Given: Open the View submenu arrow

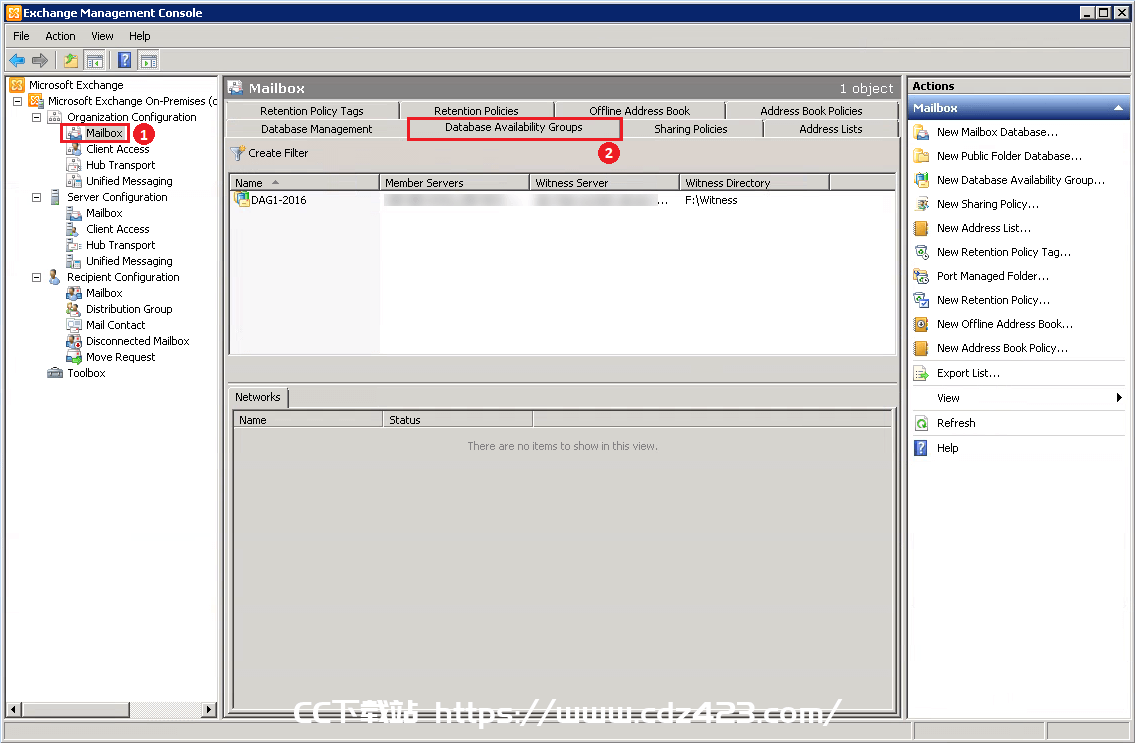Looking at the screenshot, I should 1119,398.
